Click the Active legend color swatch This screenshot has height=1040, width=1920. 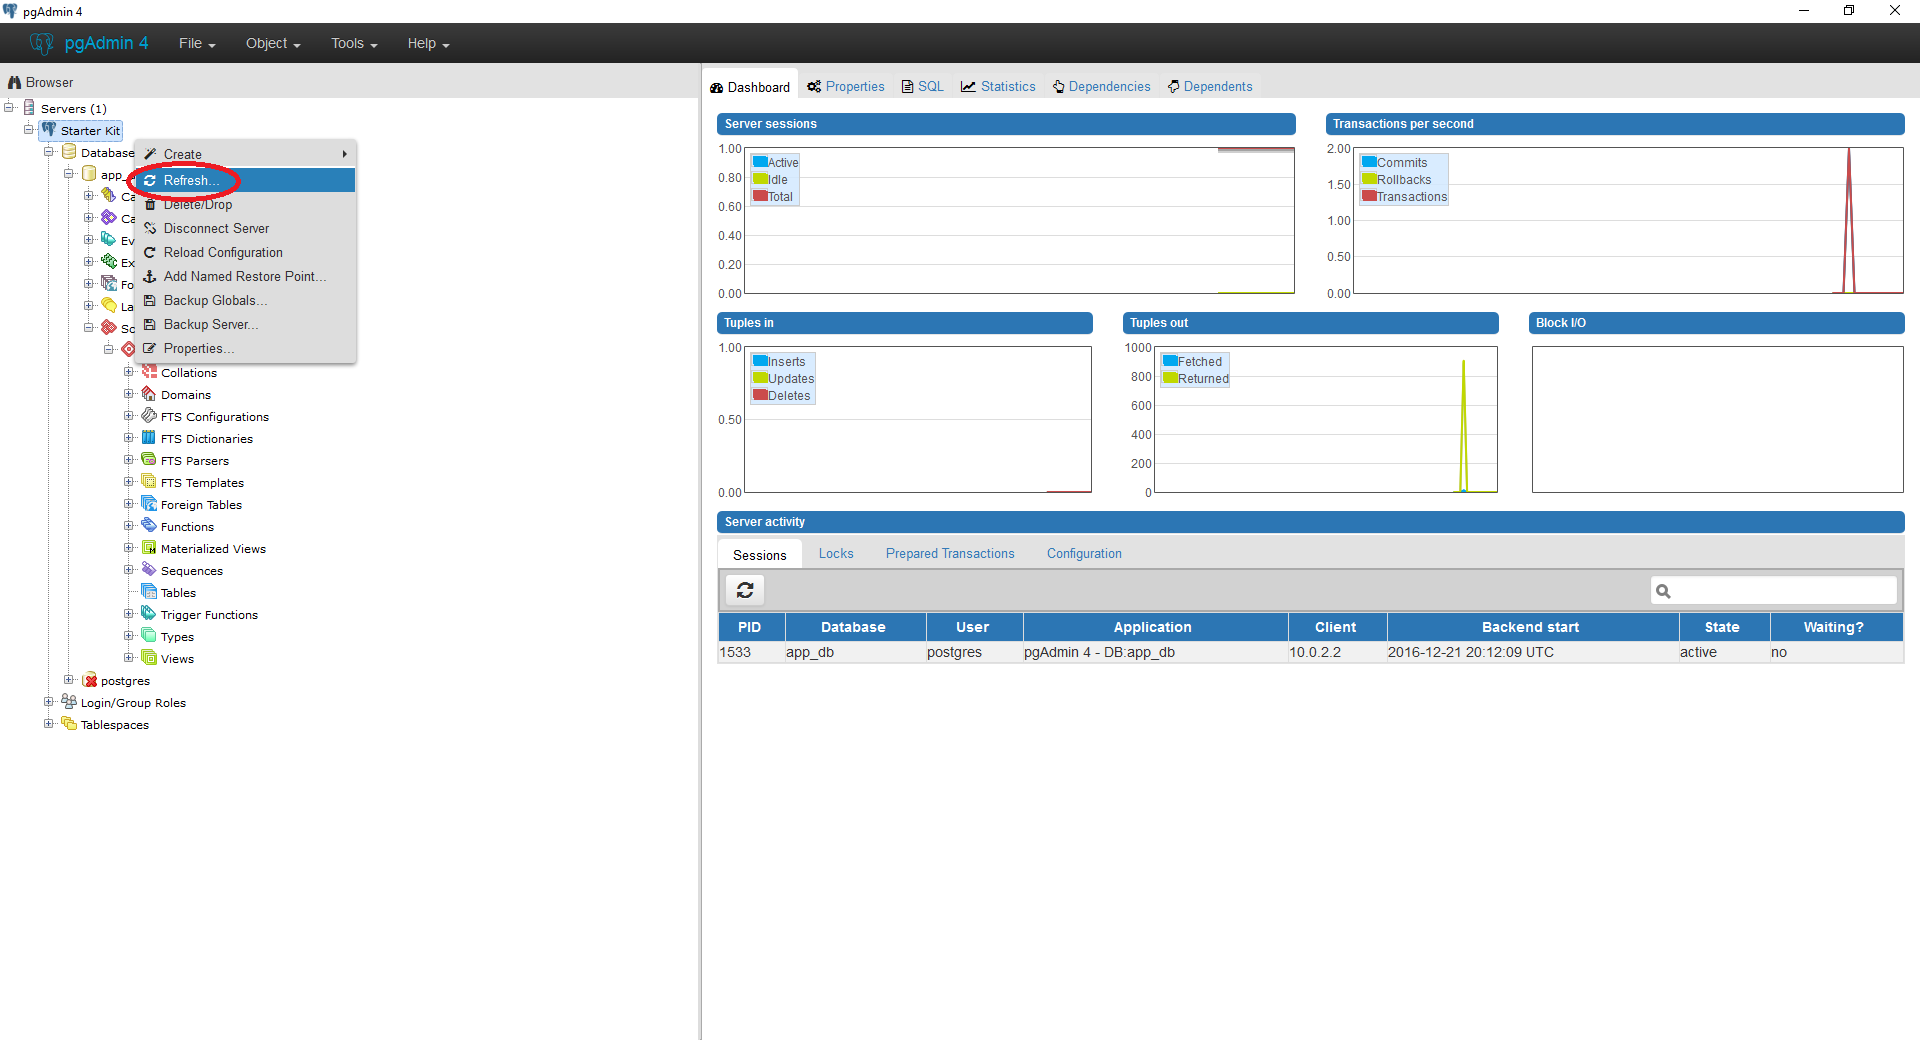pos(760,162)
